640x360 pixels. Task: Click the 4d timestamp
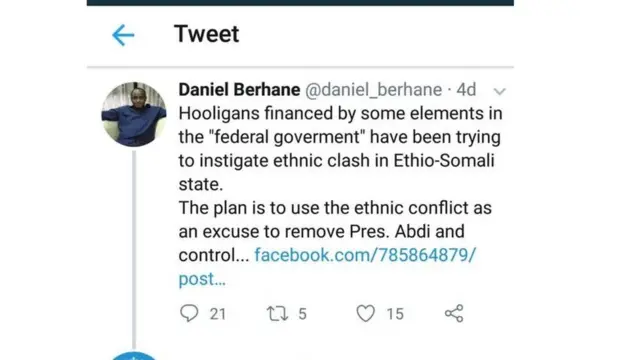tap(466, 90)
